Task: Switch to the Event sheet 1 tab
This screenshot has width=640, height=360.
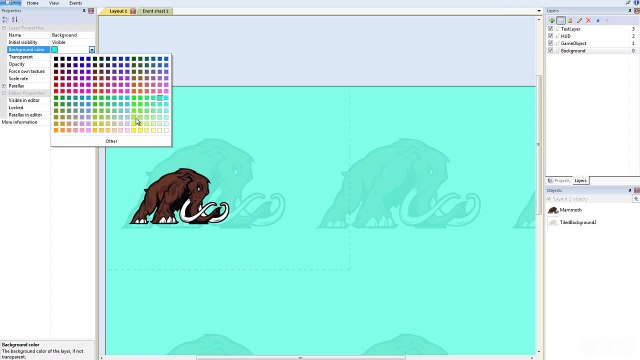Action: 155,11
